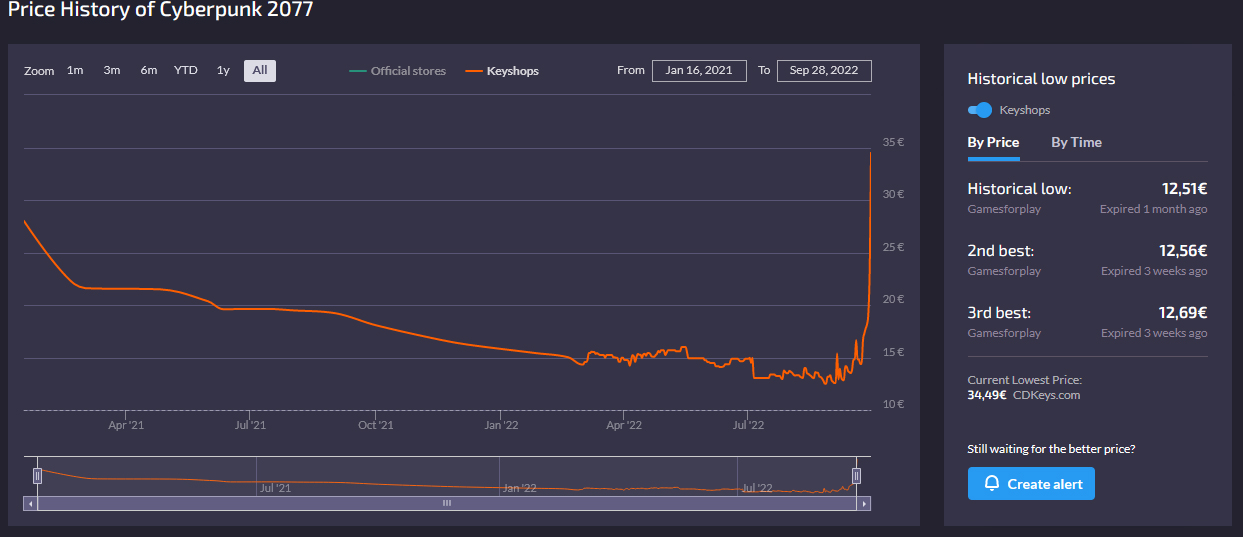Click the price spike peak on the chart

coord(871,152)
